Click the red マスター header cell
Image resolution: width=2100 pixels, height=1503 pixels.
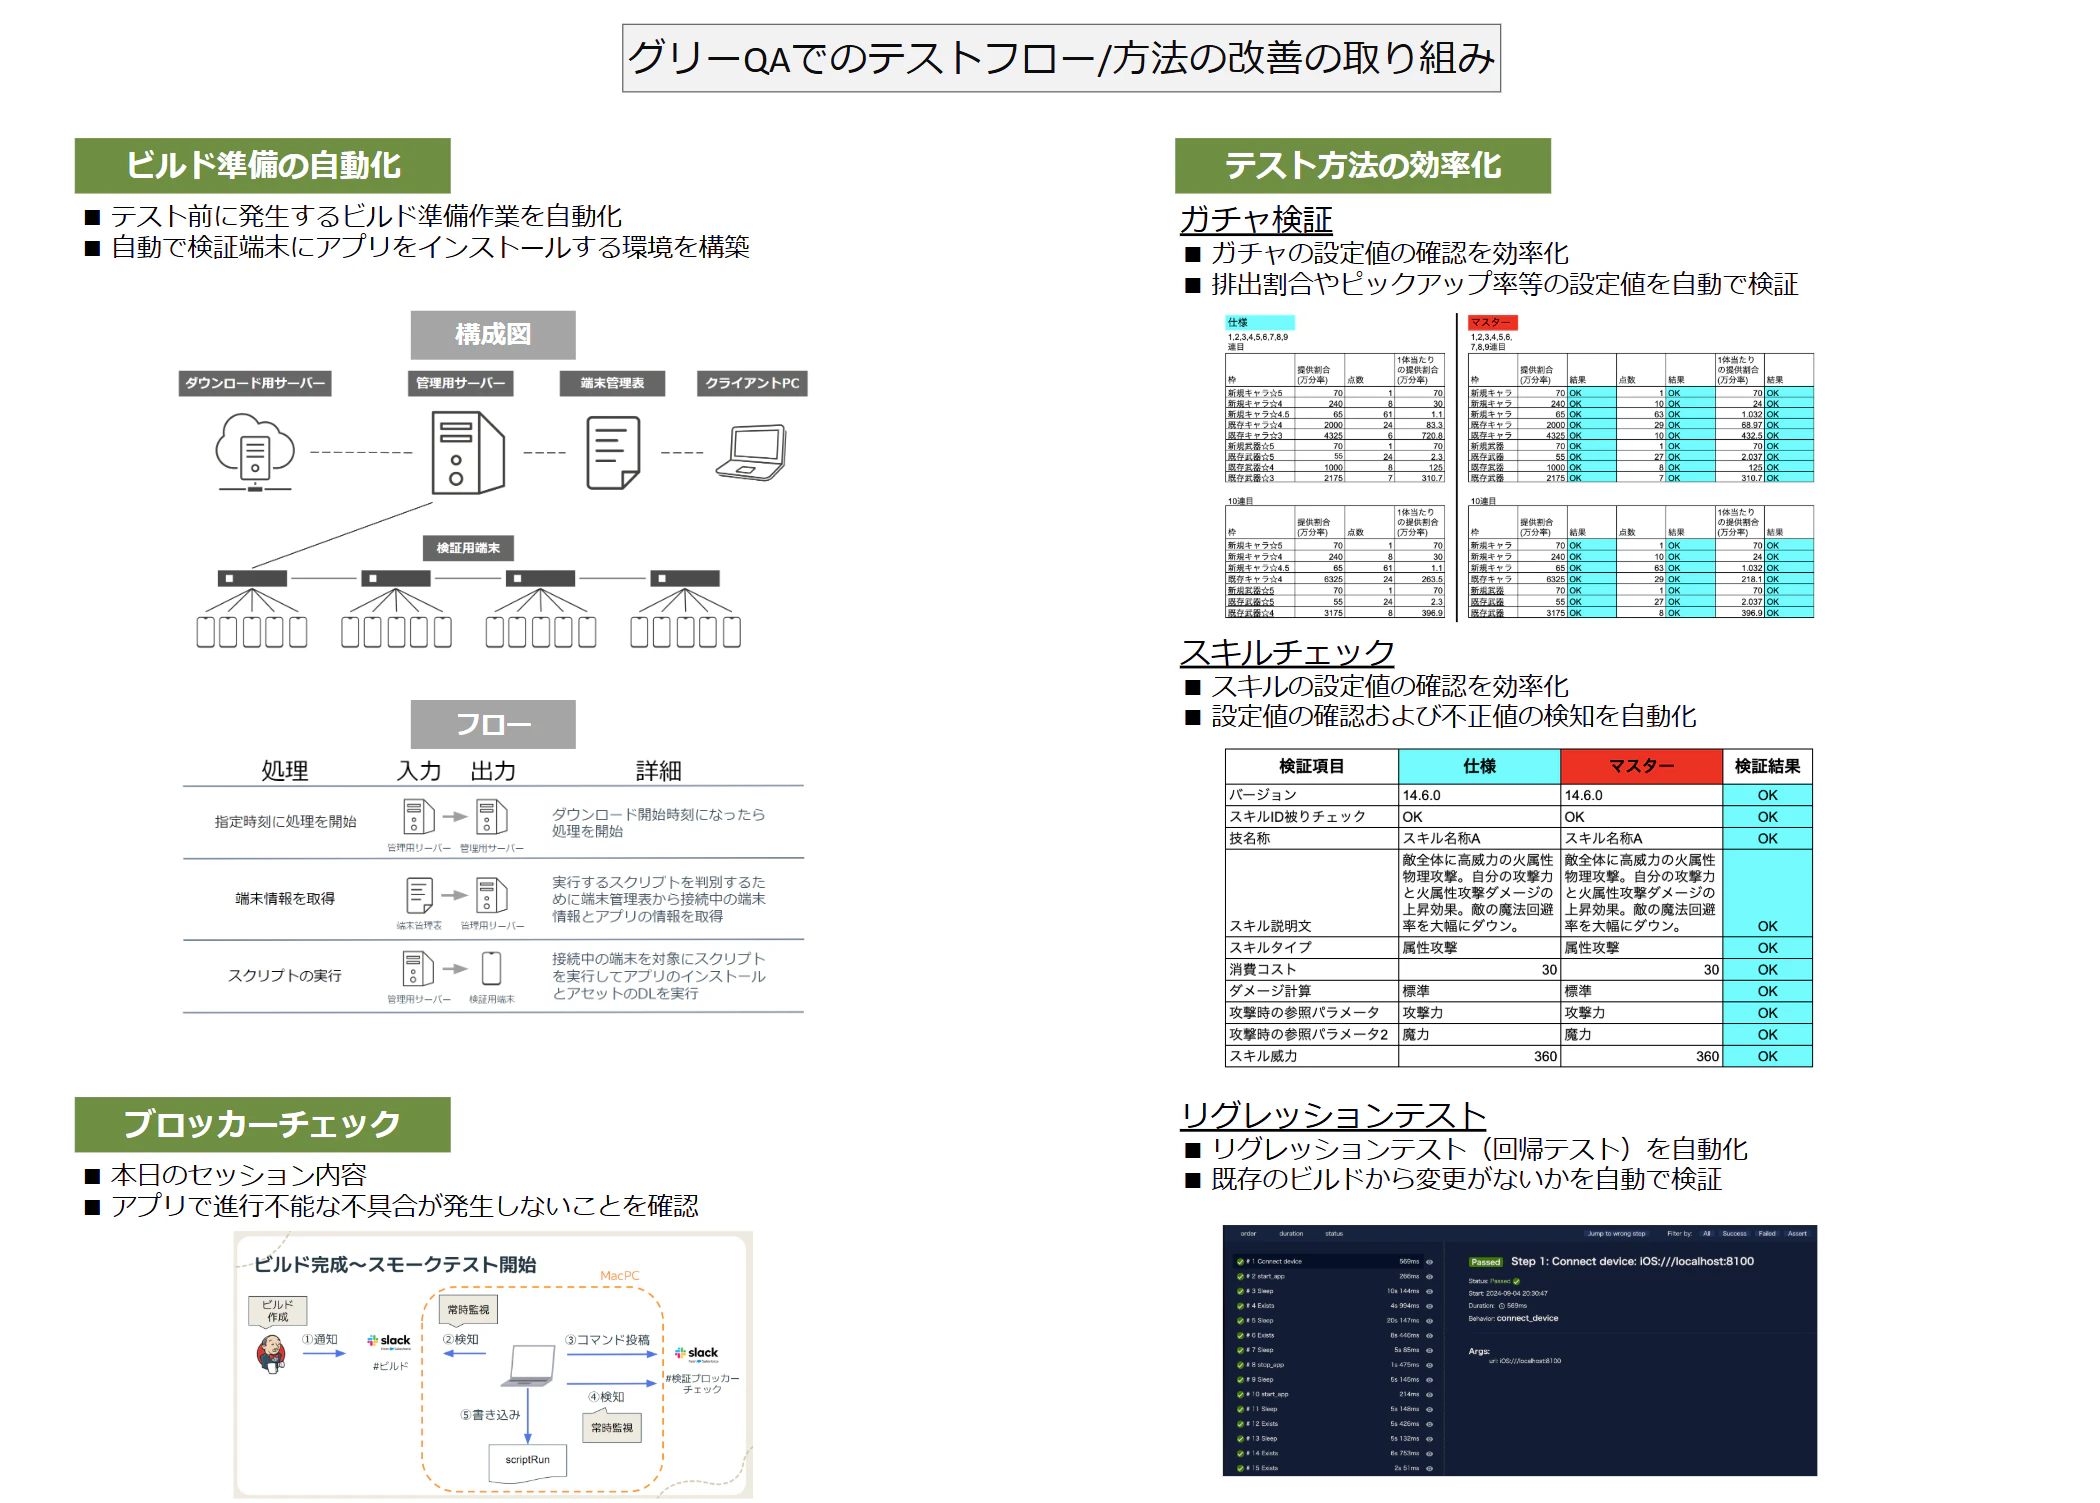tap(1640, 766)
